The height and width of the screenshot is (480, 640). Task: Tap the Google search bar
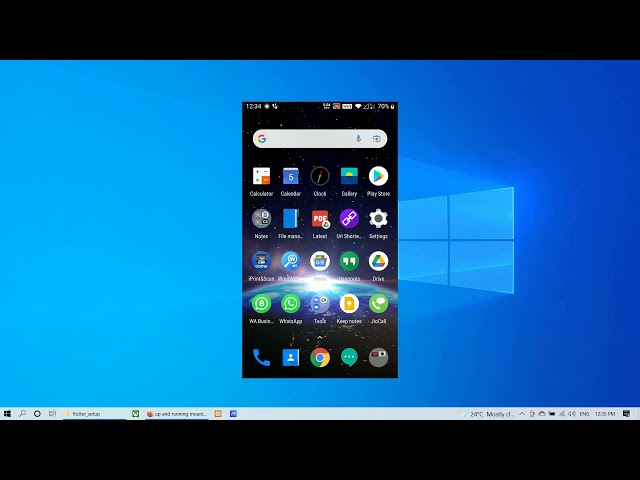coord(305,139)
